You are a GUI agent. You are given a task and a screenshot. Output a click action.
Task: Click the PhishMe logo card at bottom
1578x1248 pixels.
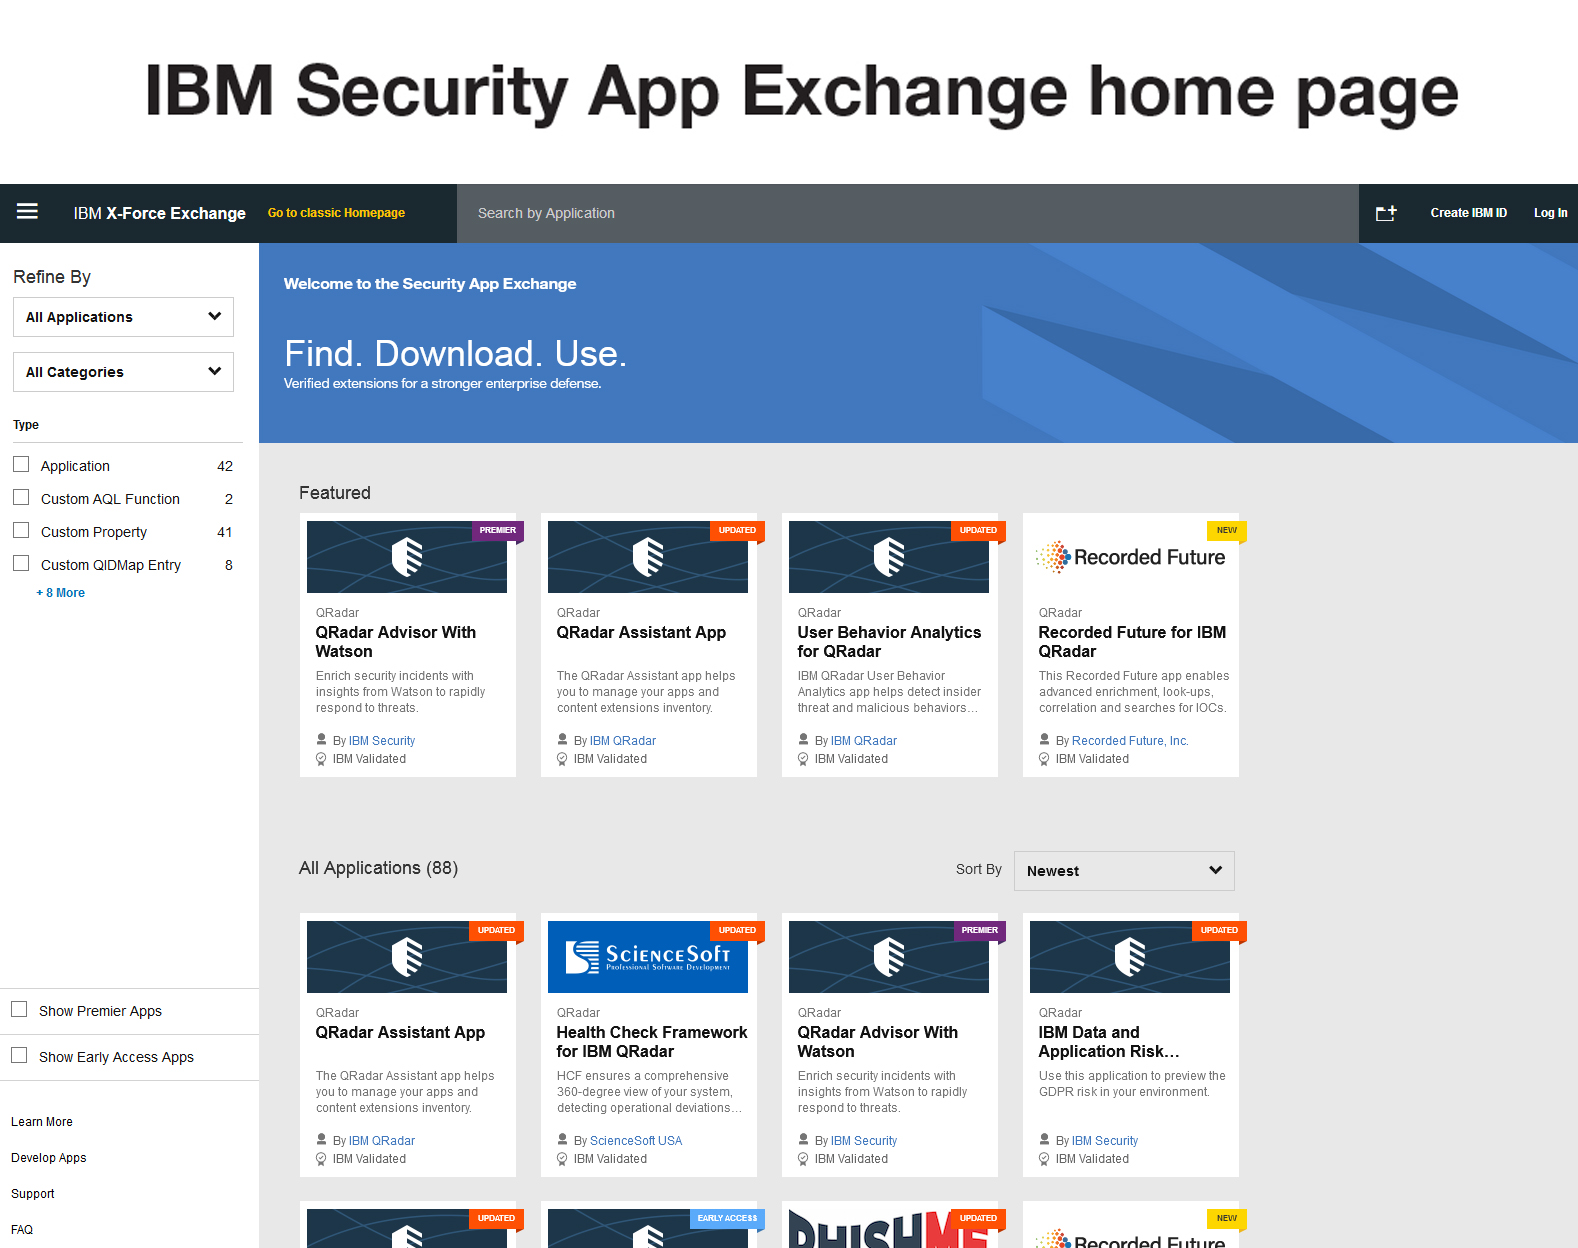(x=889, y=1228)
